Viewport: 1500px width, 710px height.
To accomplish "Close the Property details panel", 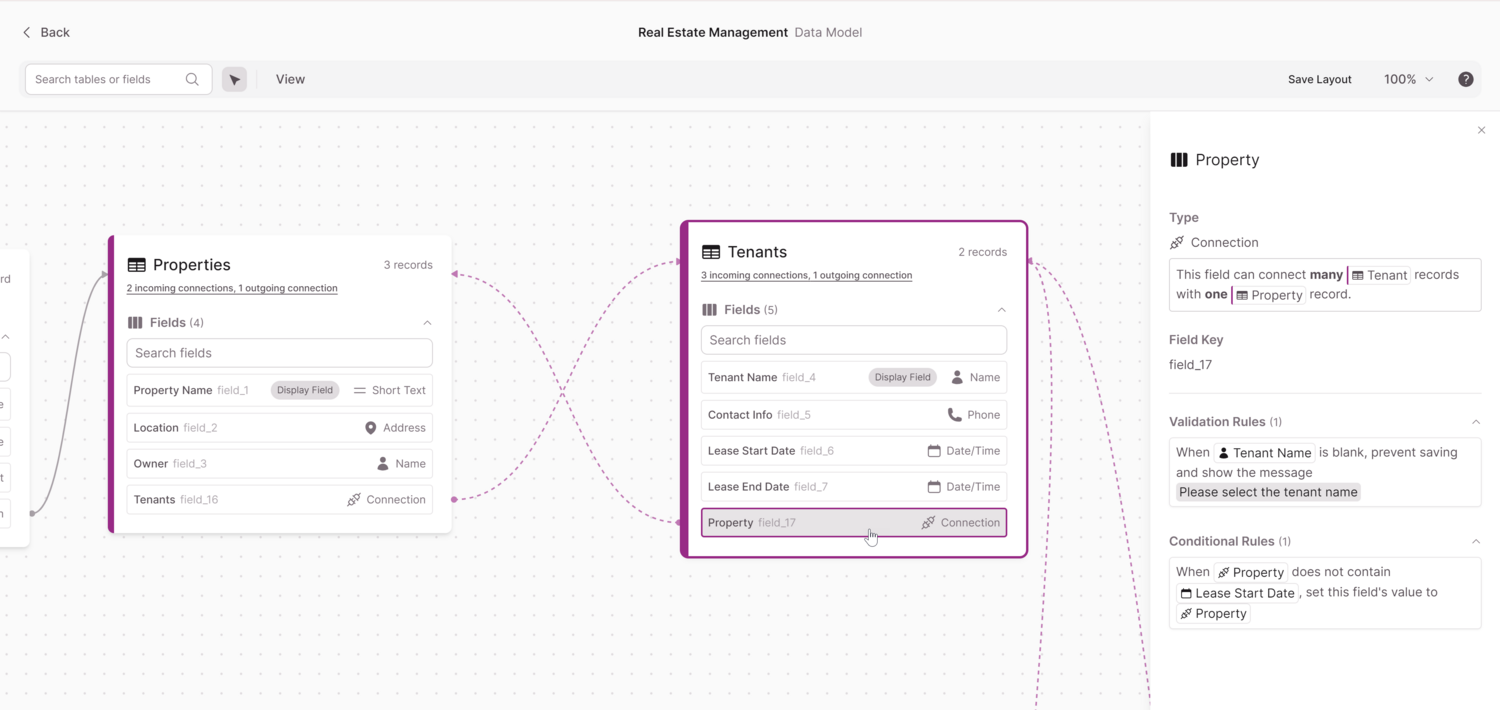I will click(x=1481, y=130).
